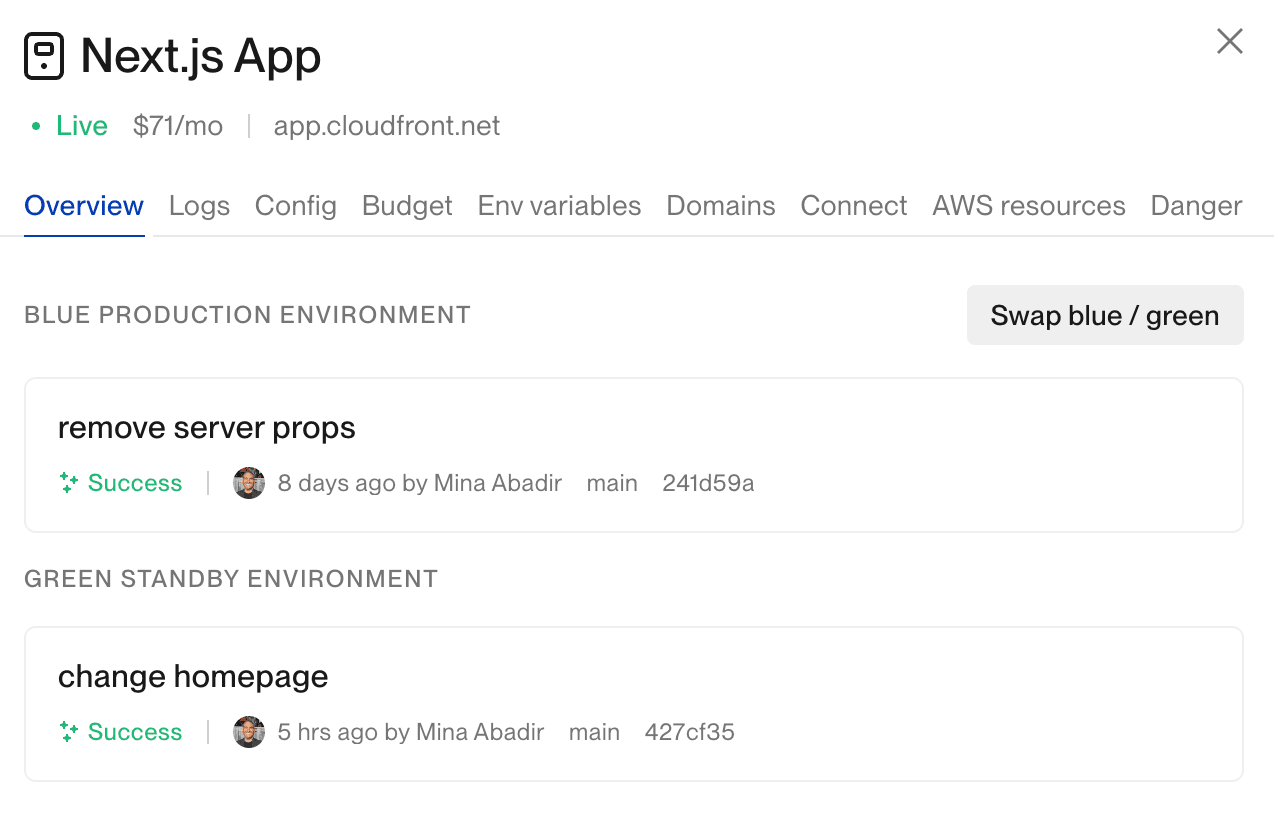1274x822 pixels.
Task: Select commit hash 241d59a
Action: pyautogui.click(x=708, y=482)
